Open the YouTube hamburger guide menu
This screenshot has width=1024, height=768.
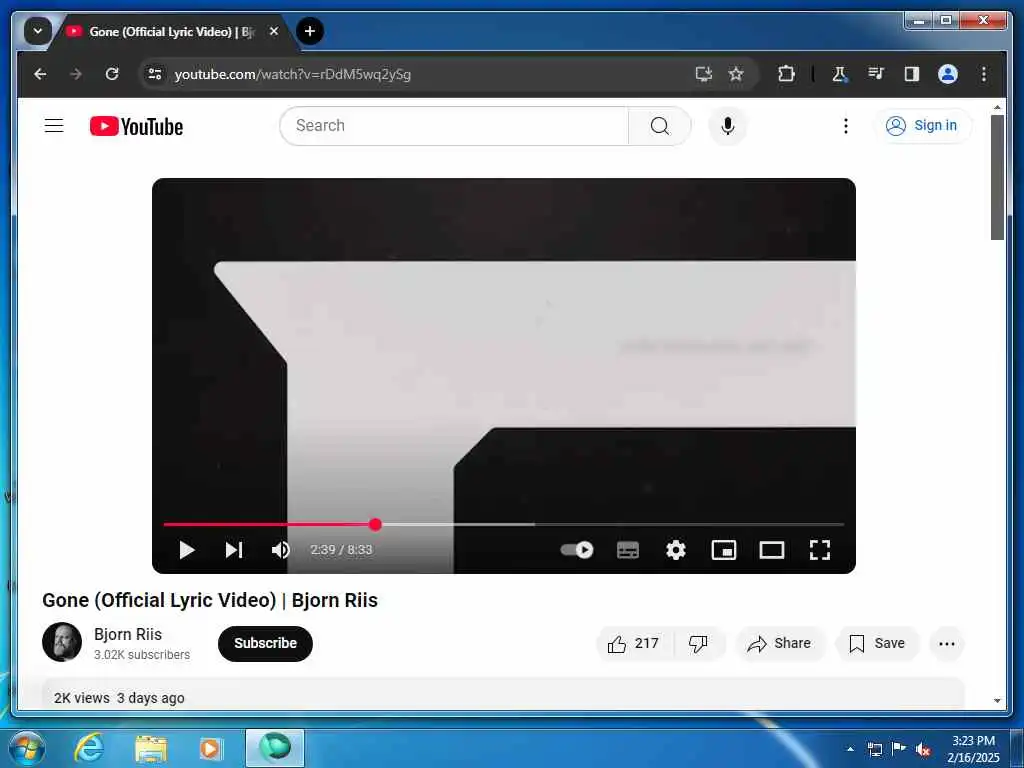point(54,125)
